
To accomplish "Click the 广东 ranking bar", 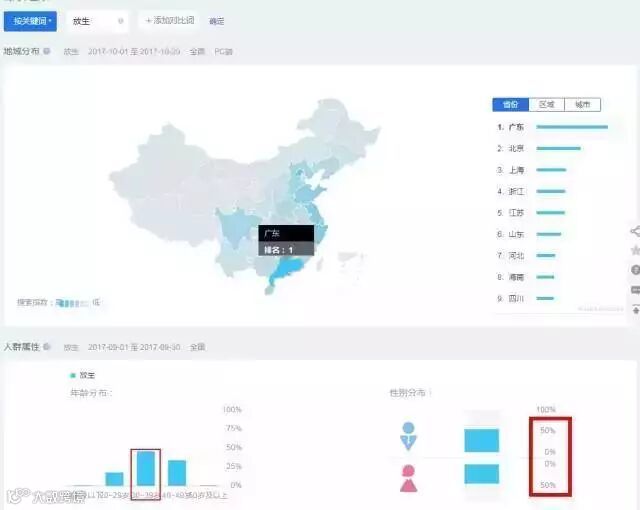I will [x=572, y=127].
